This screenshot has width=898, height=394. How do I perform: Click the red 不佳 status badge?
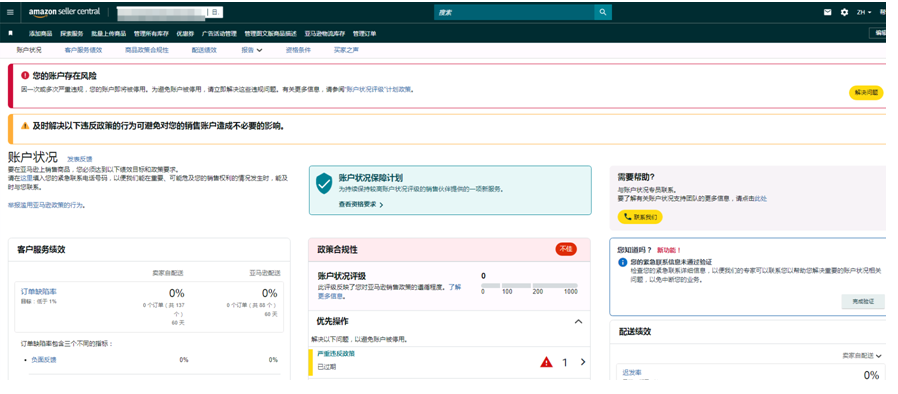click(566, 249)
